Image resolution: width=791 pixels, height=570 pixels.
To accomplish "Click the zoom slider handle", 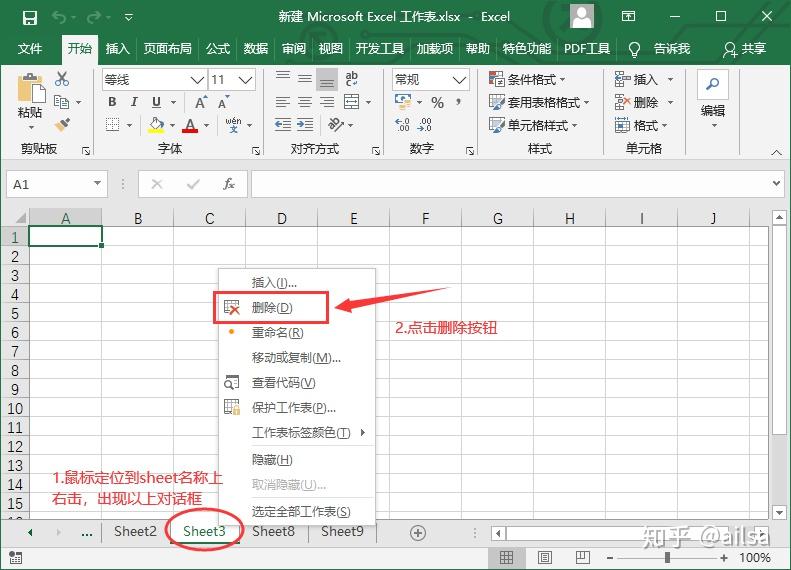I will coord(667,557).
